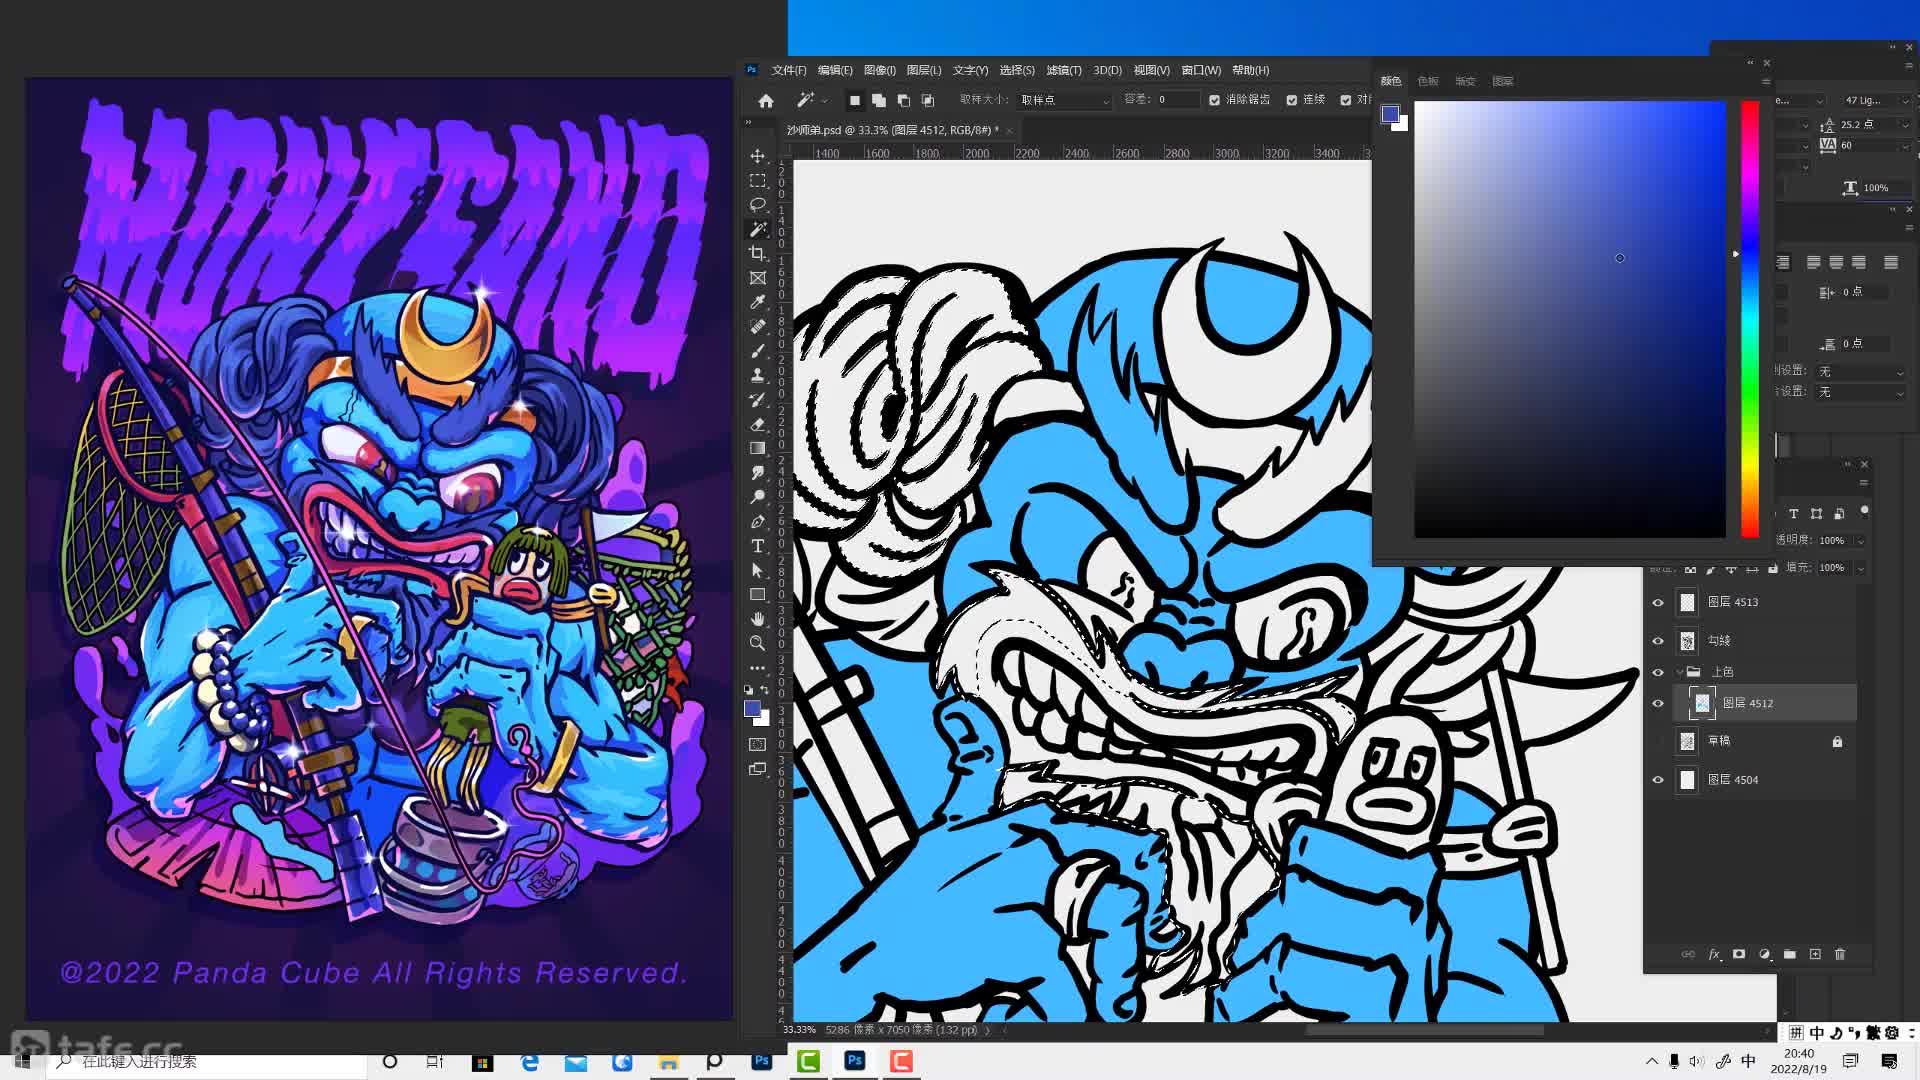Choose Subtract from Selection mode icon
Viewport: 1920px width, 1080px height.
pyautogui.click(x=903, y=100)
